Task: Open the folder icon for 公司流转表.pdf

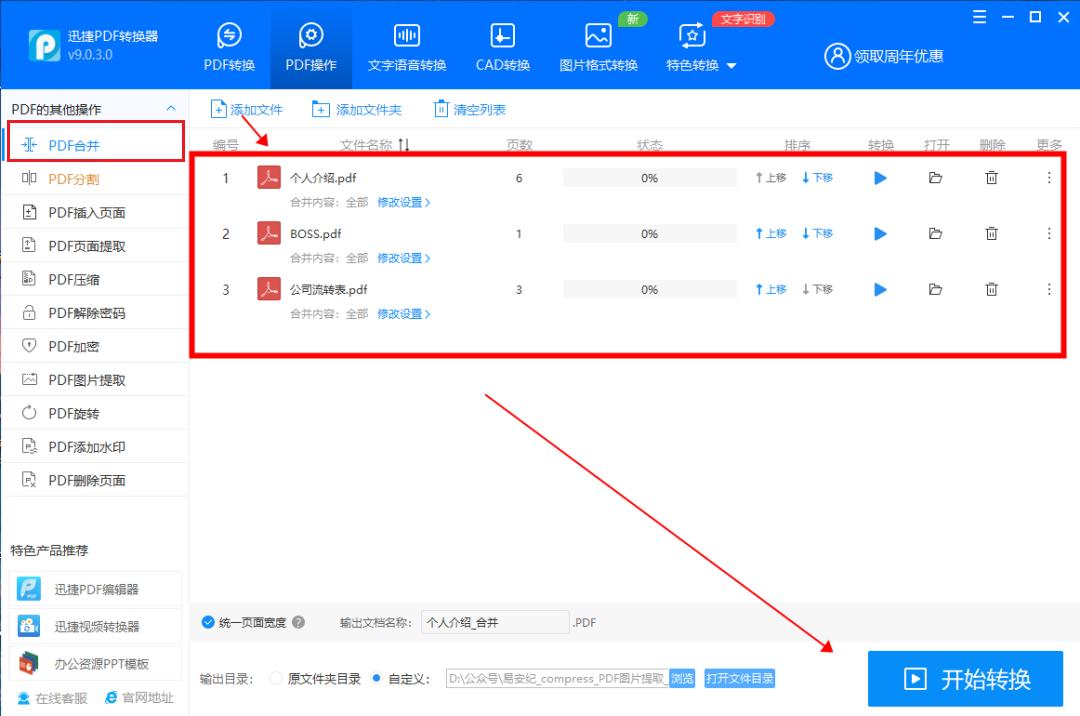Action: coord(935,289)
